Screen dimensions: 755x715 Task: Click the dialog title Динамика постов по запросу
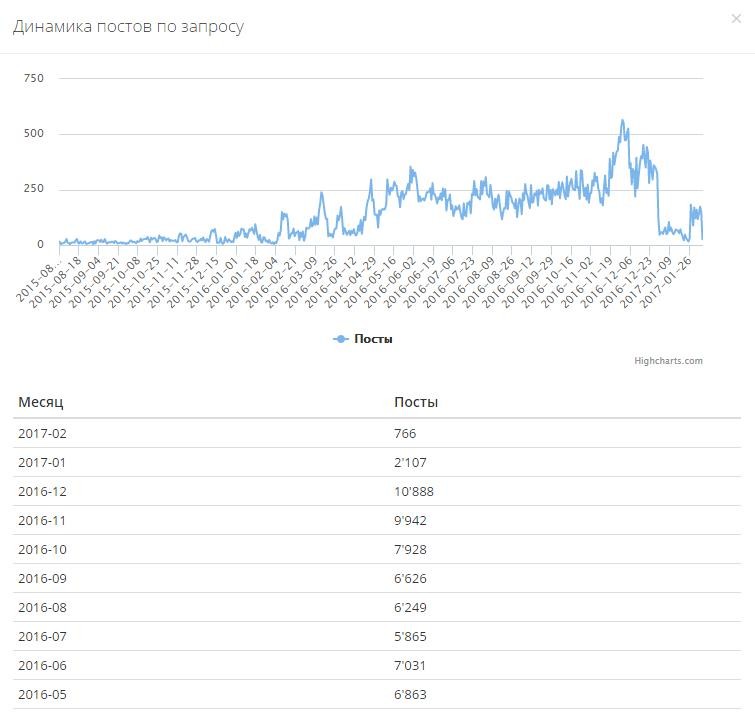[x=128, y=26]
